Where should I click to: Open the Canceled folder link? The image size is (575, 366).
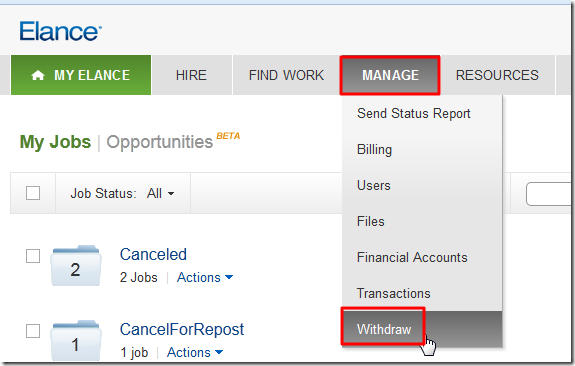[x=153, y=255]
